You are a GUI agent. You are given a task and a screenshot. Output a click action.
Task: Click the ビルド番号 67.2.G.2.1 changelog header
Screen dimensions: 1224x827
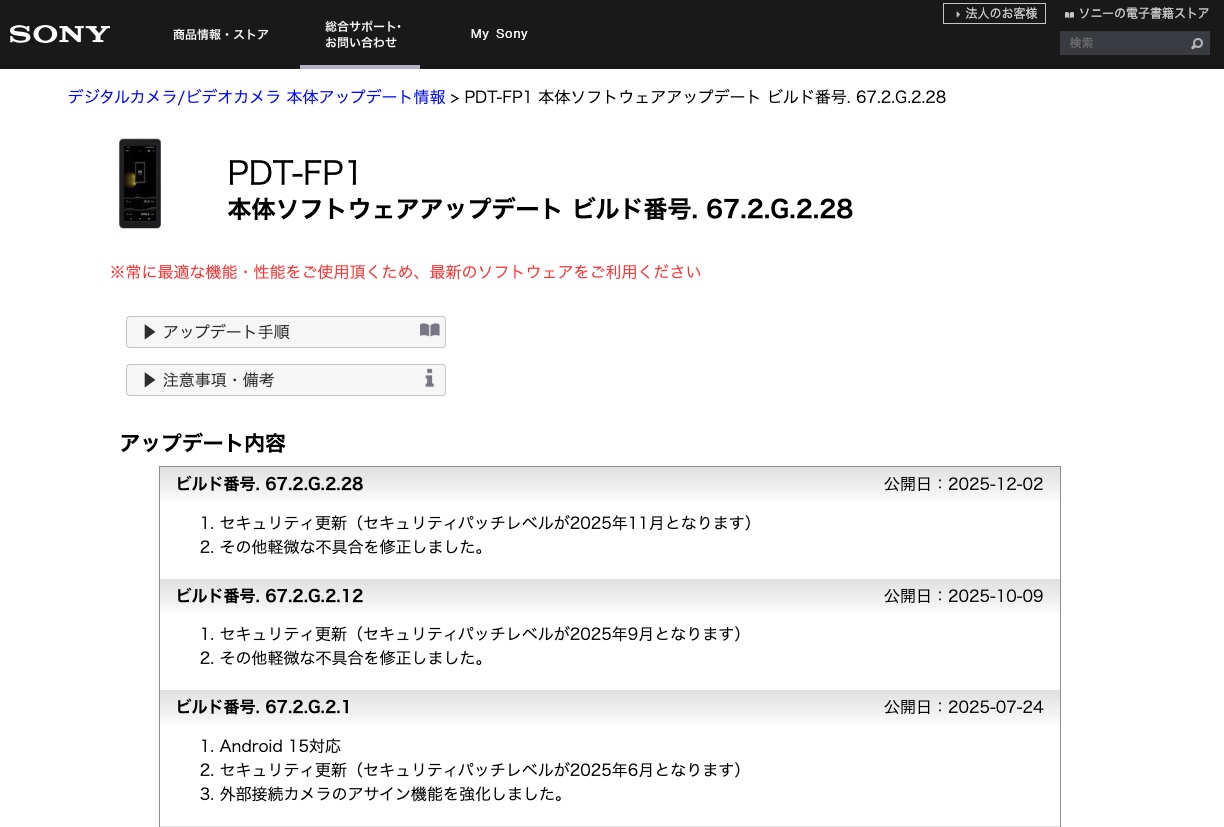(264, 707)
